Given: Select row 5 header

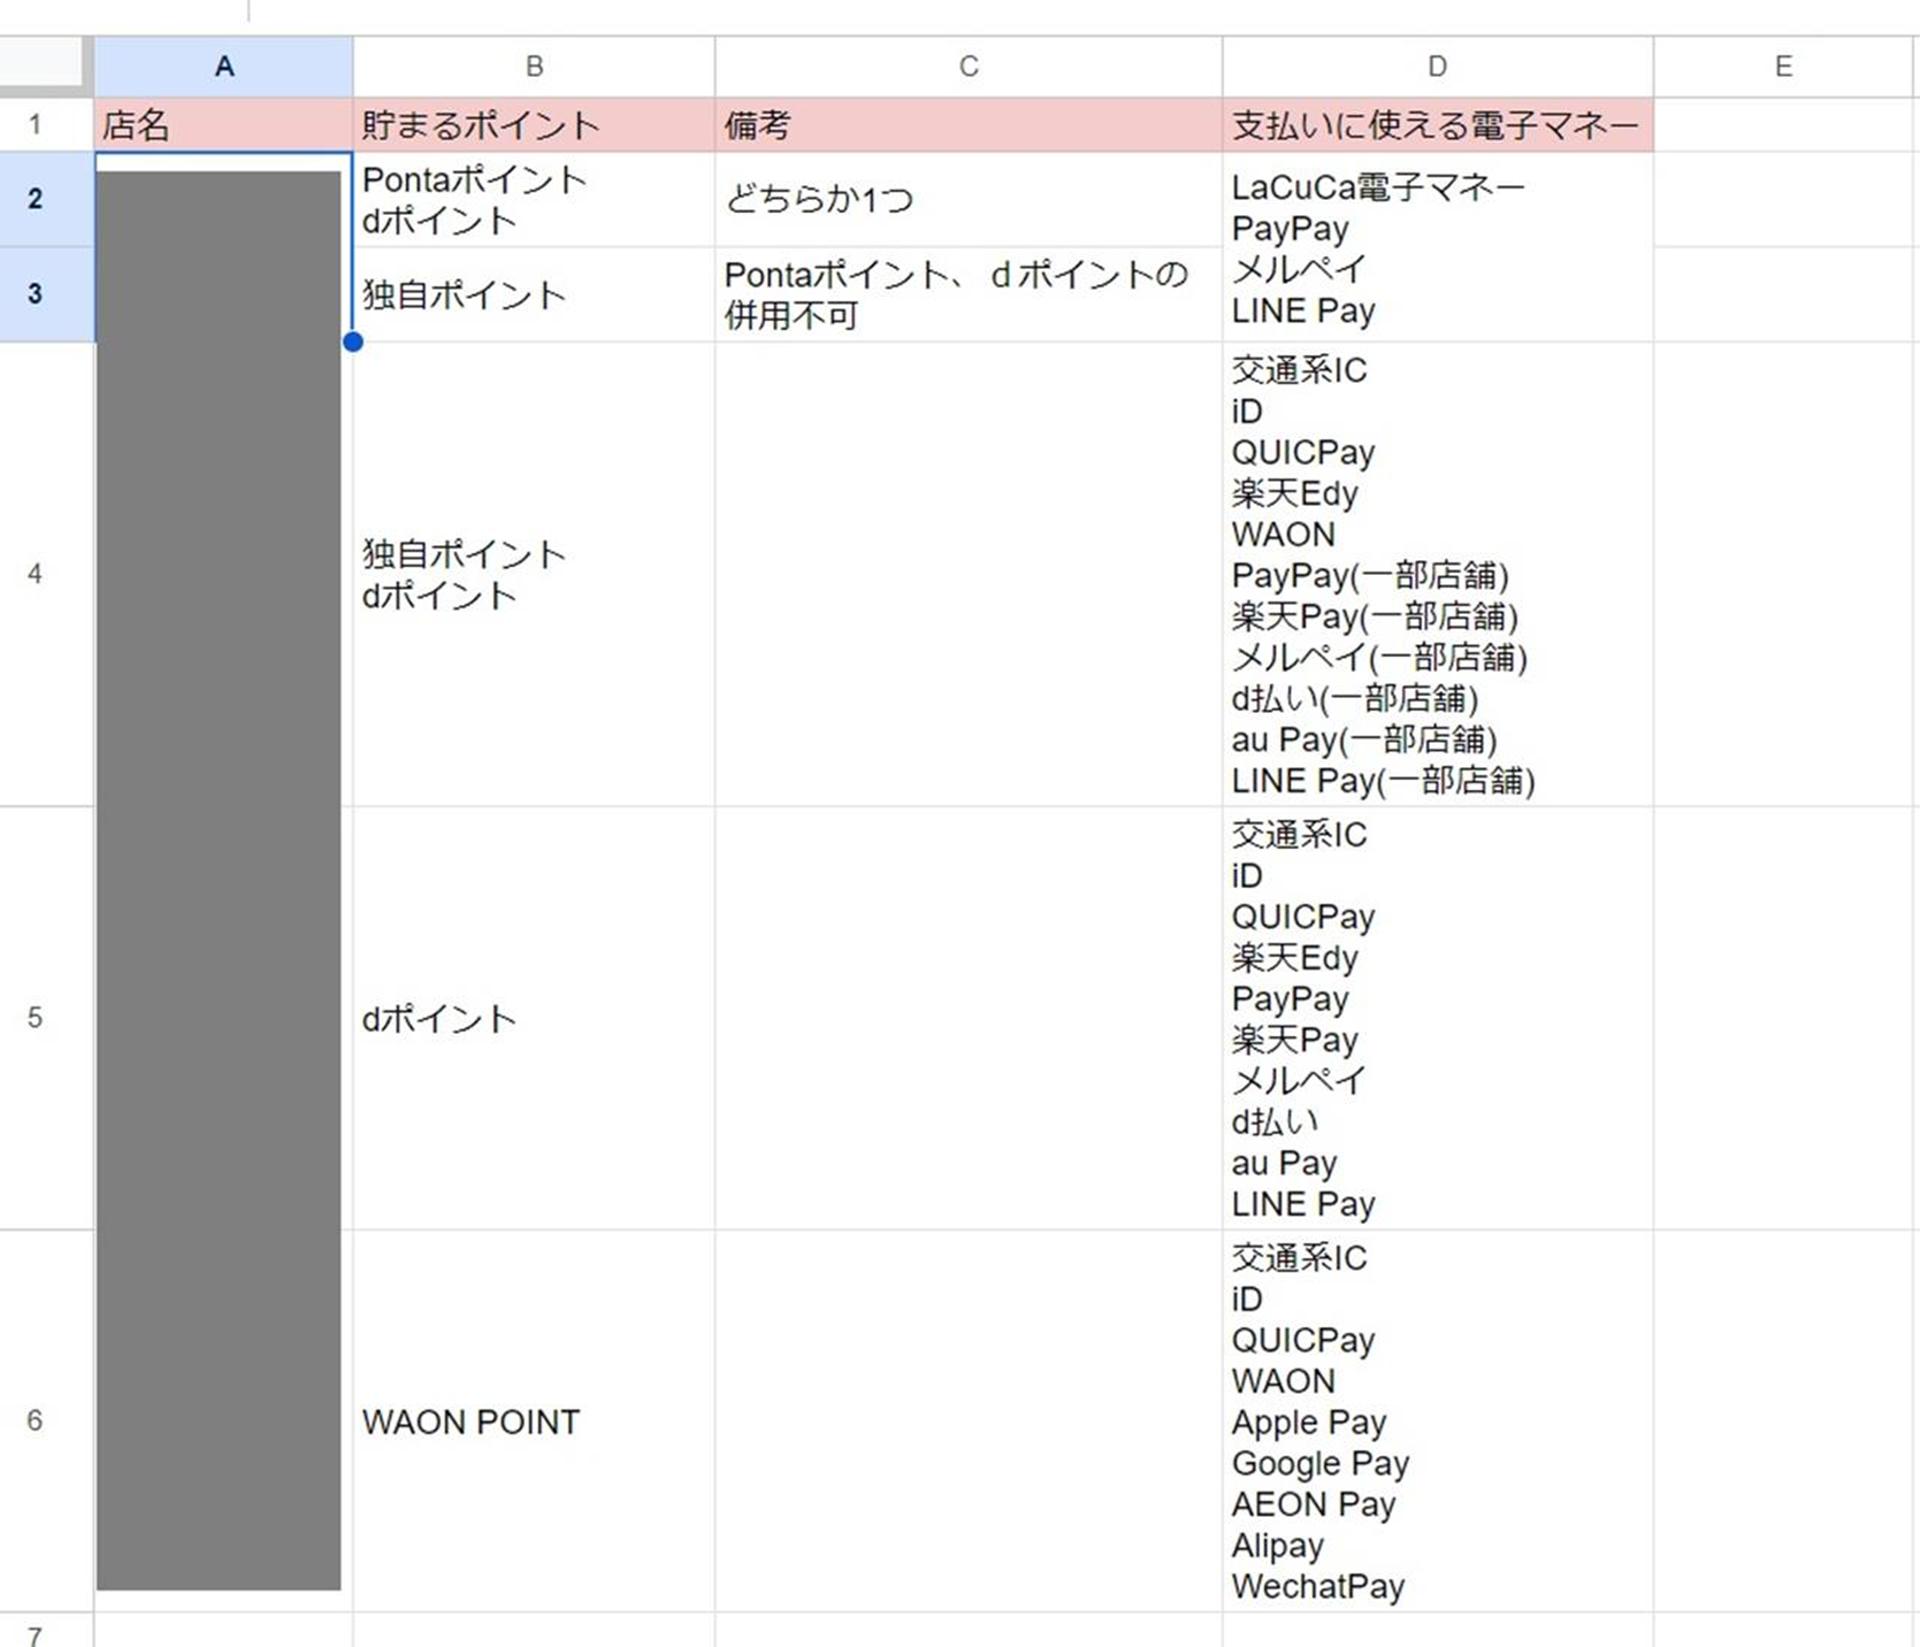Looking at the screenshot, I should point(36,1017).
